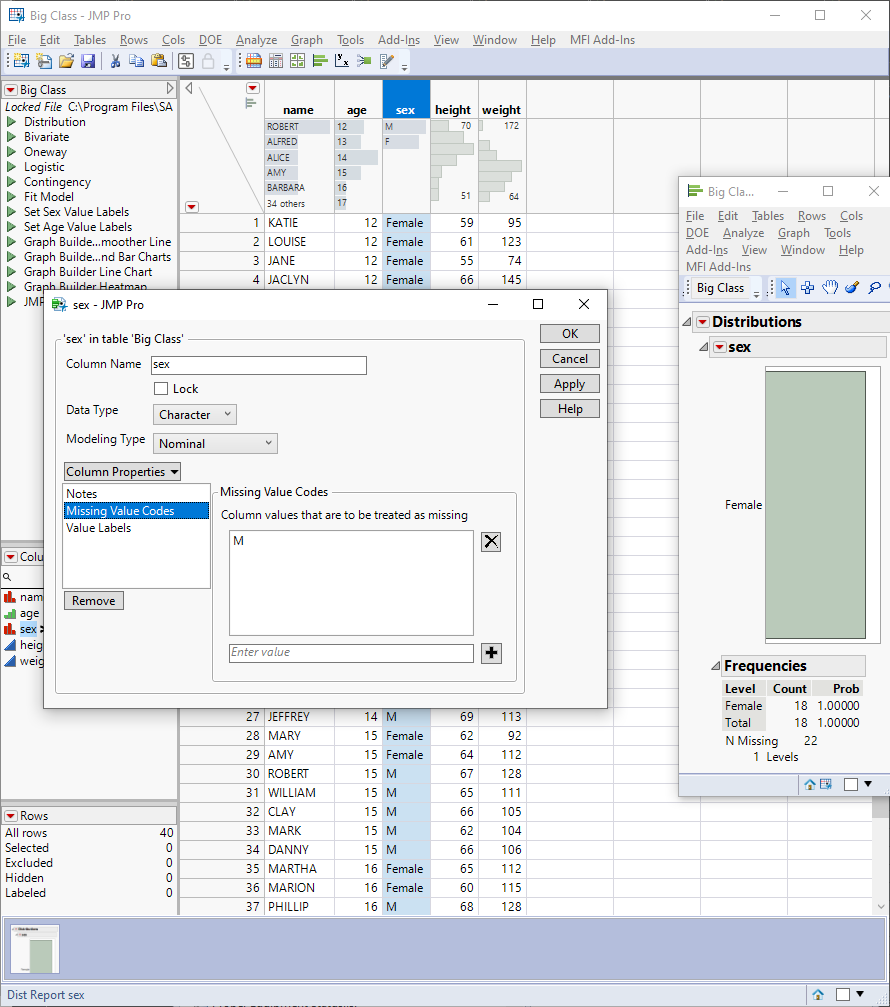Click inside the Column Name input field
This screenshot has width=890, height=1007.
click(258, 365)
